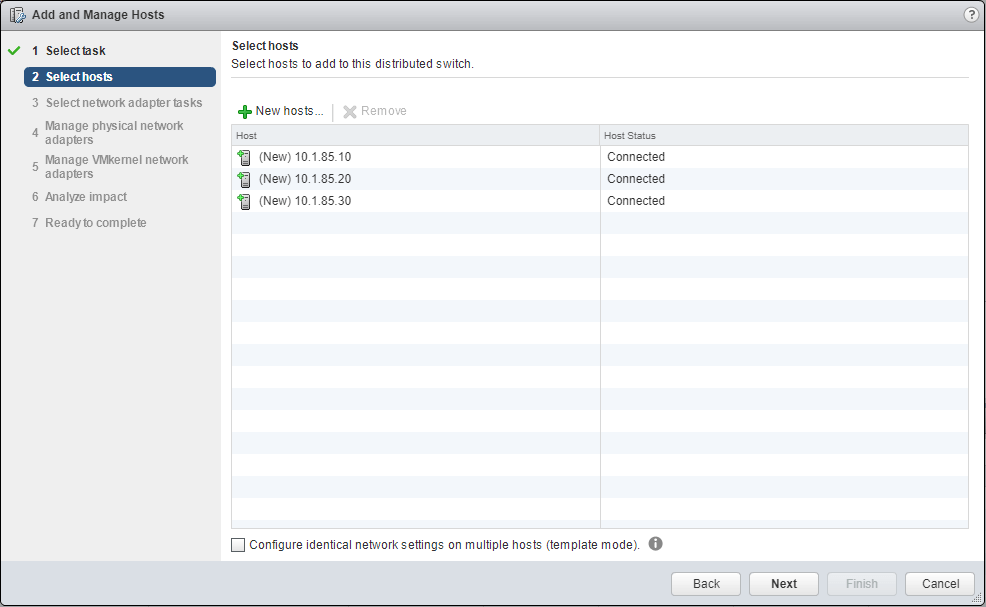The image size is (986, 607).
Task: Click the template mode checkbox label text
Action: (445, 545)
